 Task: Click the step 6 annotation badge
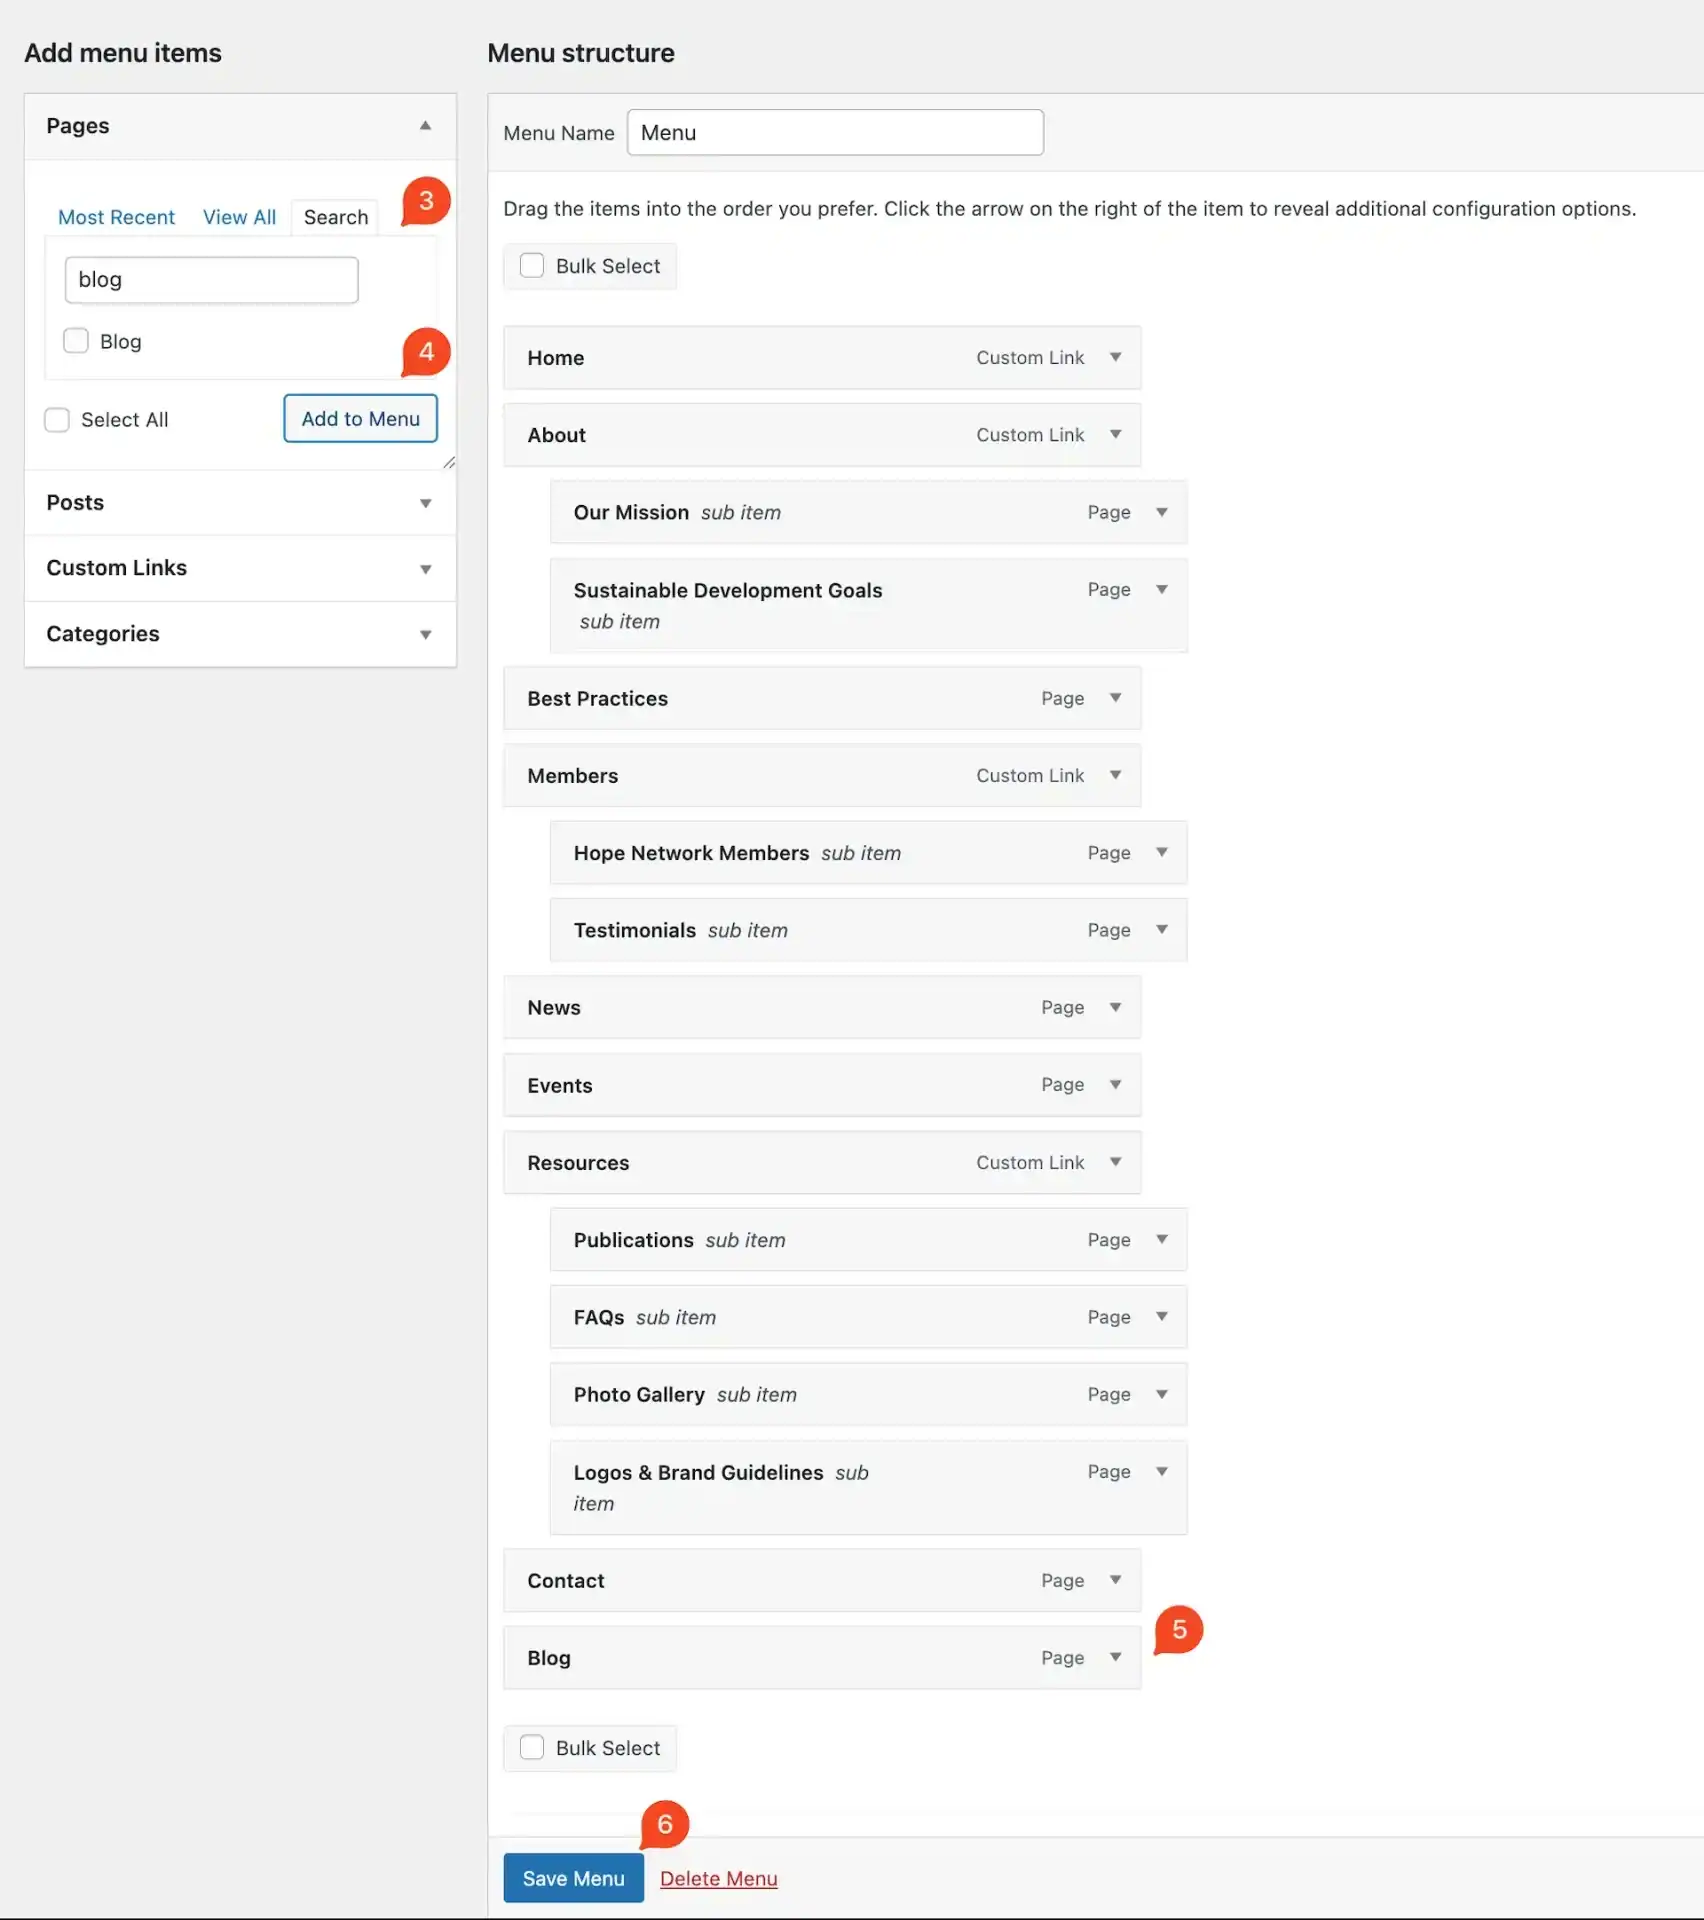point(665,1824)
